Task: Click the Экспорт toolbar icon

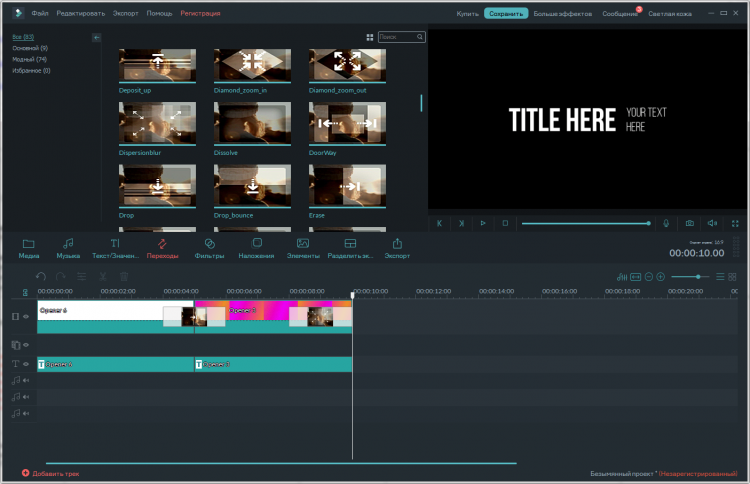Action: [x=397, y=249]
